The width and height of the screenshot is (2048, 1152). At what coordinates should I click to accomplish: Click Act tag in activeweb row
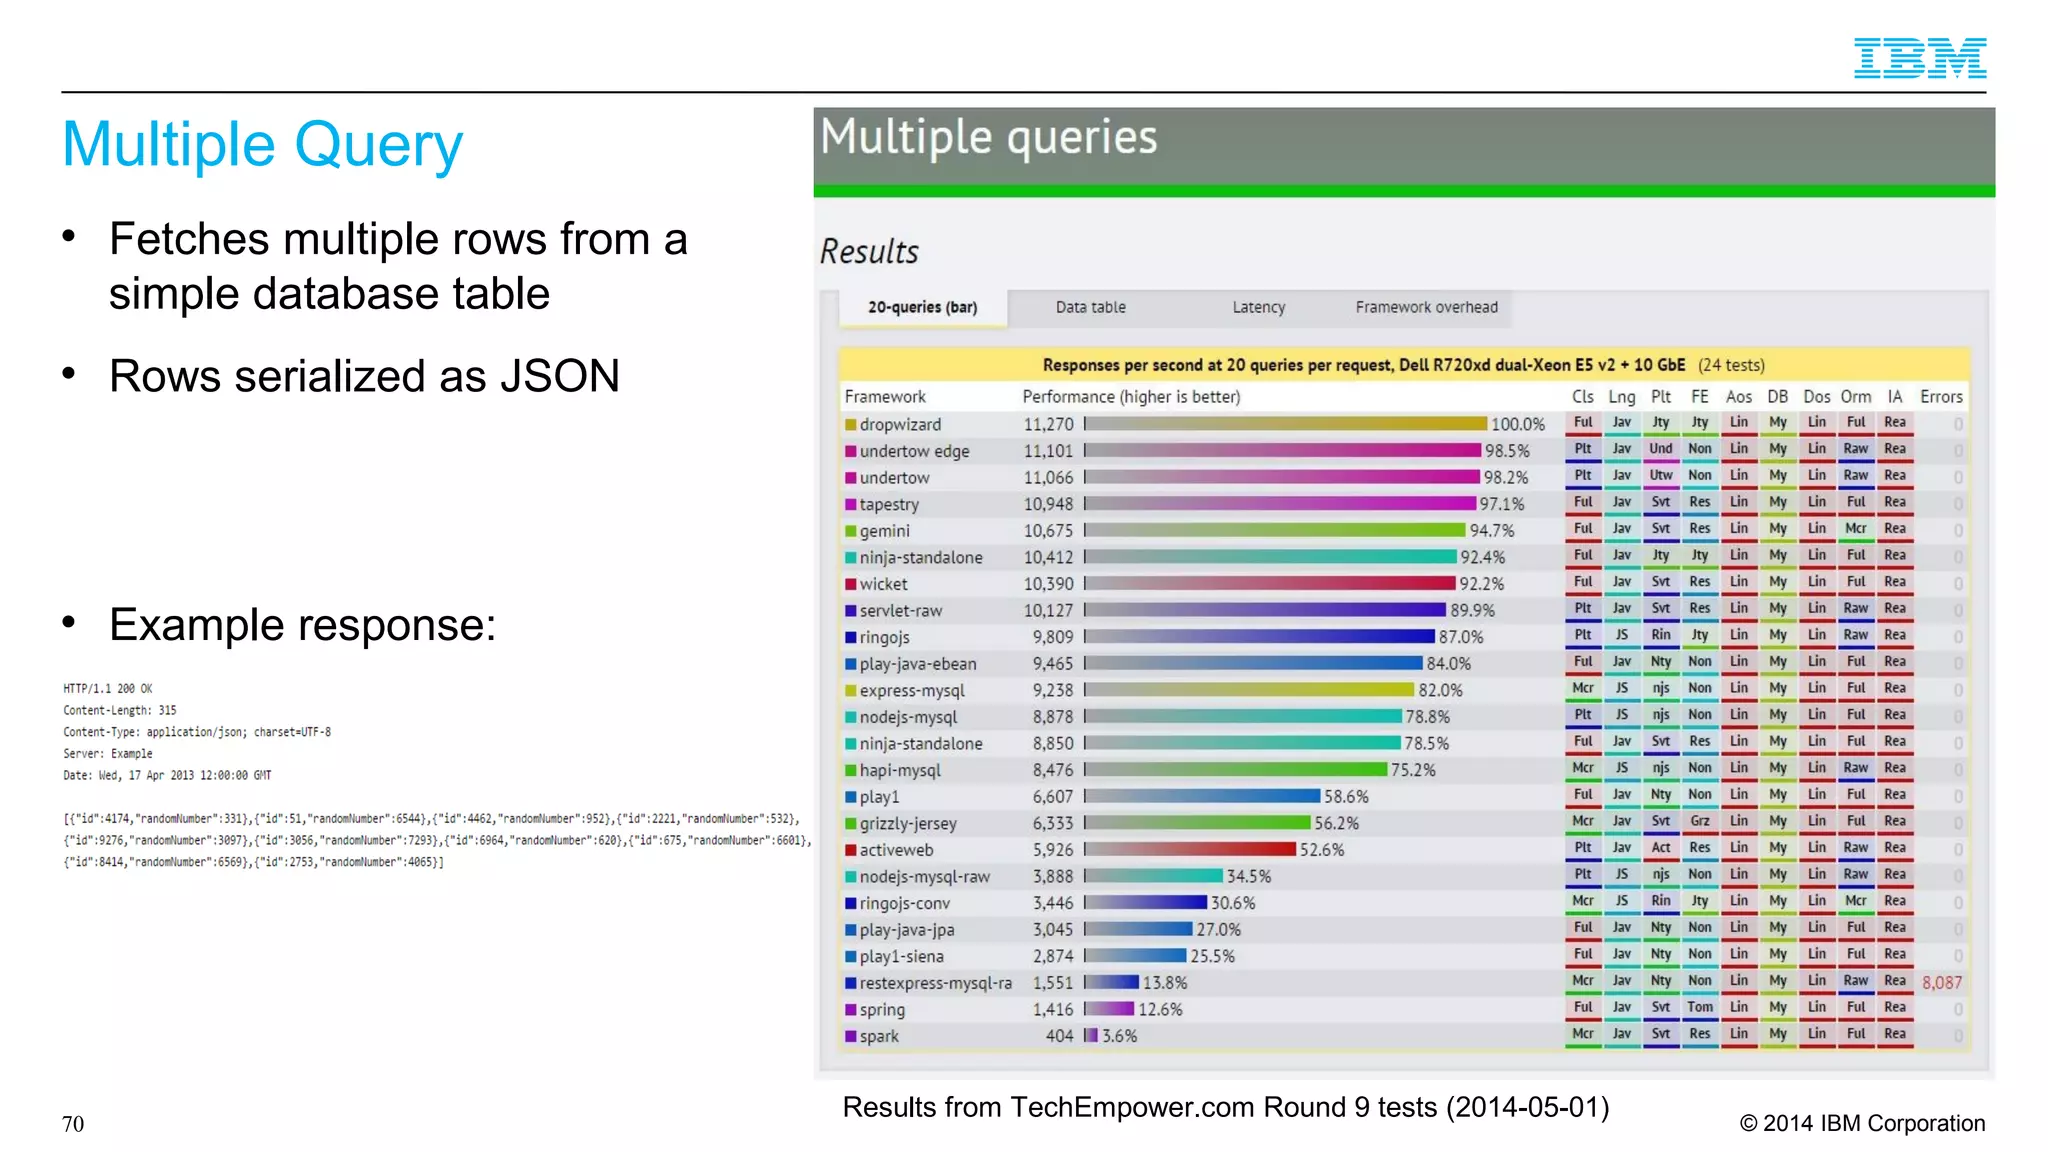[1661, 848]
